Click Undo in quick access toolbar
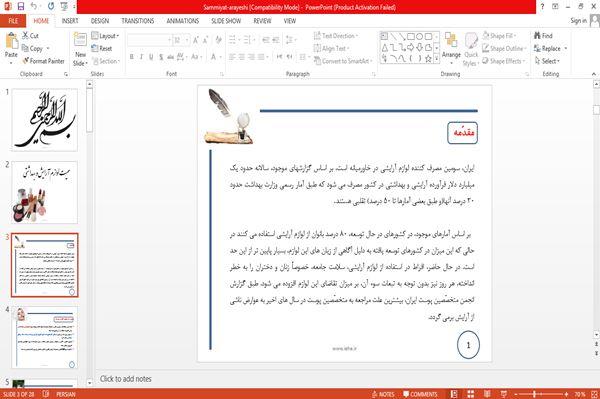 [34, 6]
